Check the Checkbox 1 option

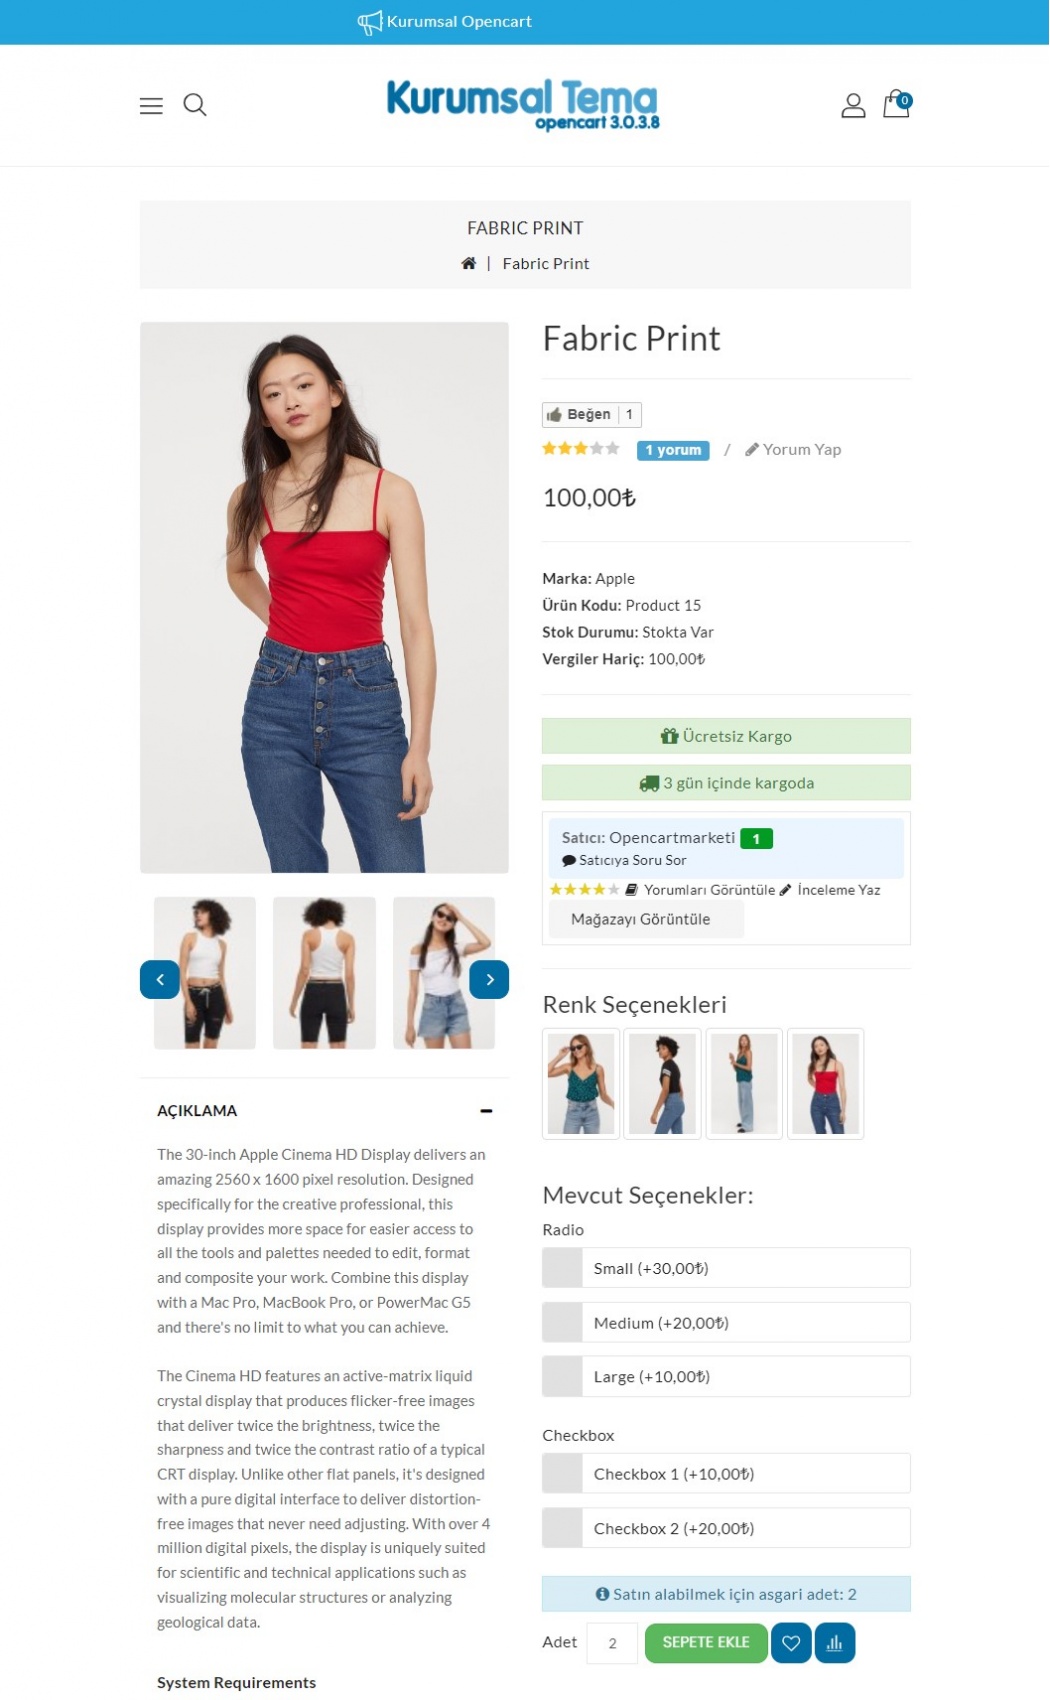click(x=726, y=1474)
